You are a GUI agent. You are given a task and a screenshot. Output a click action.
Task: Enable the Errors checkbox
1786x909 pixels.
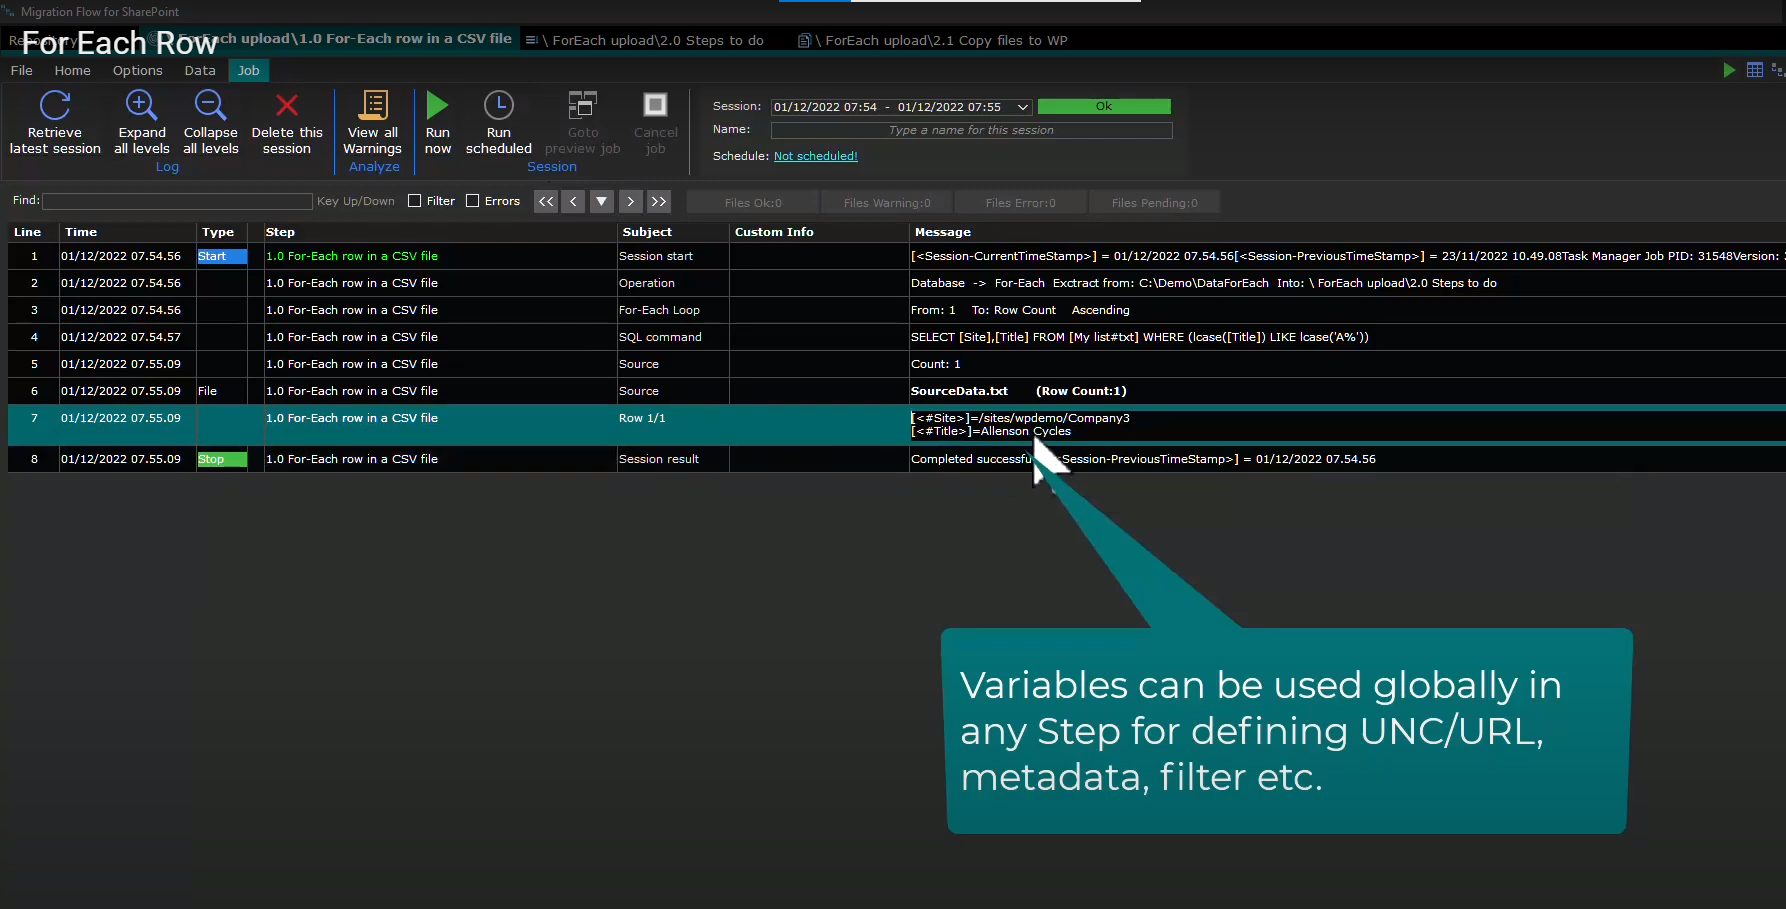[473, 201]
